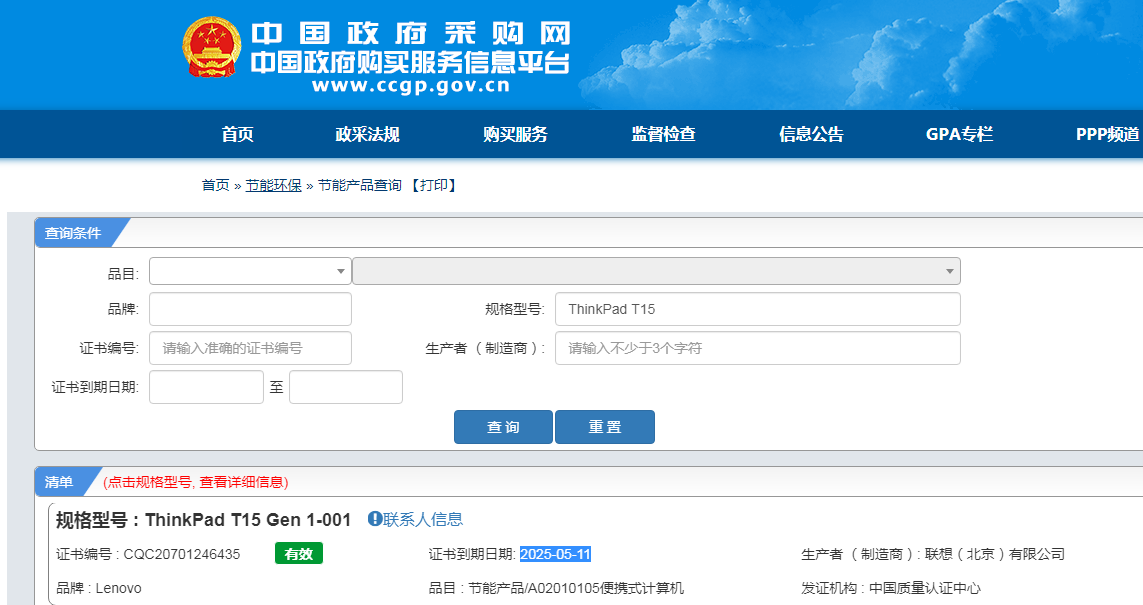Viewport: 1143px width, 605px height.
Task: Open the 监督检查 navigation item
Action: pos(663,134)
